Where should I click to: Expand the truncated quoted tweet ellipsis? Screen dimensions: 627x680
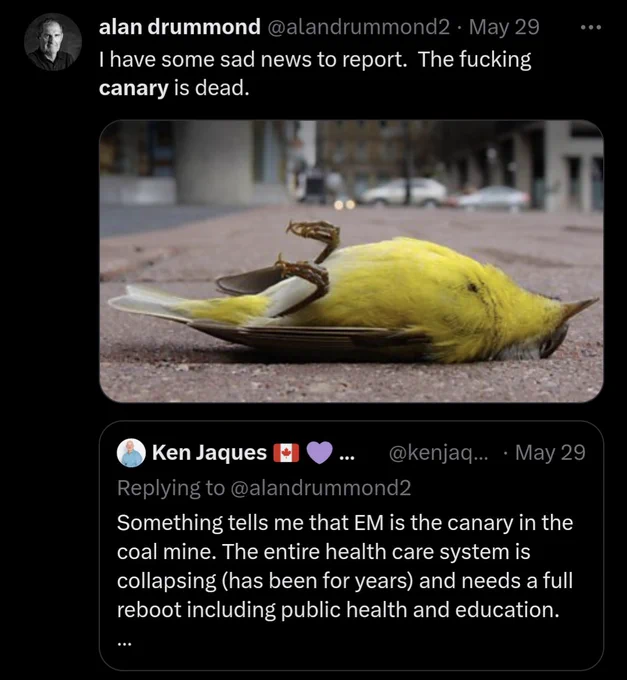124,644
